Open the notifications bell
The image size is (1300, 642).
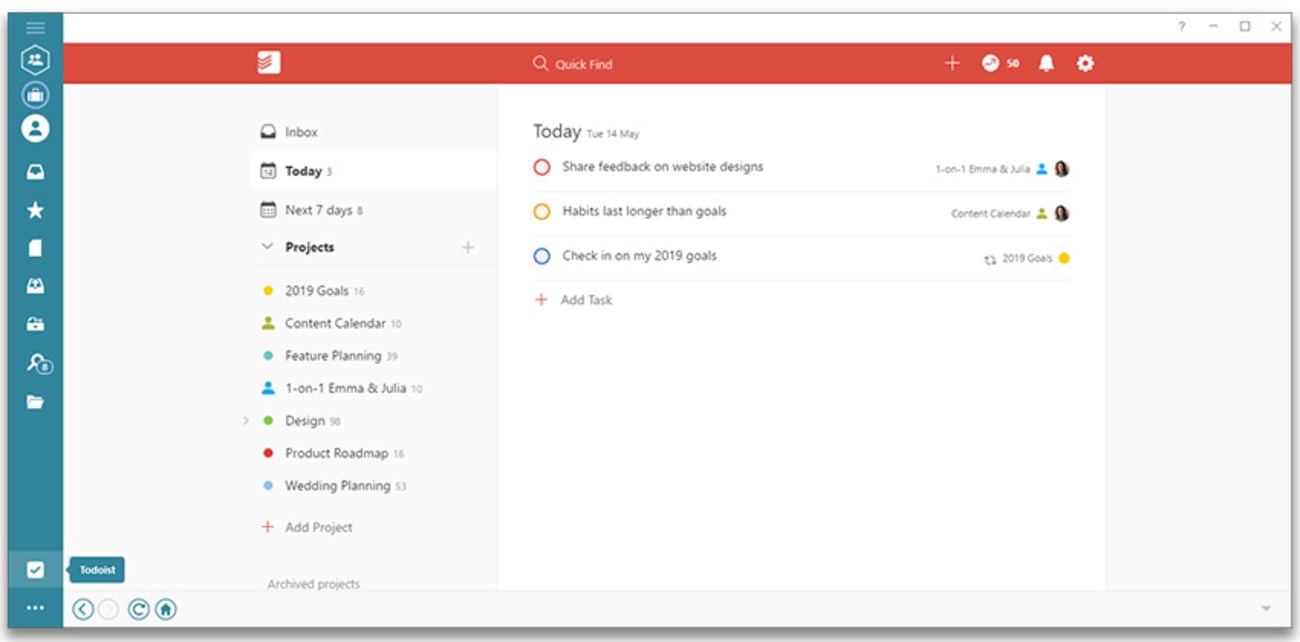(1044, 62)
